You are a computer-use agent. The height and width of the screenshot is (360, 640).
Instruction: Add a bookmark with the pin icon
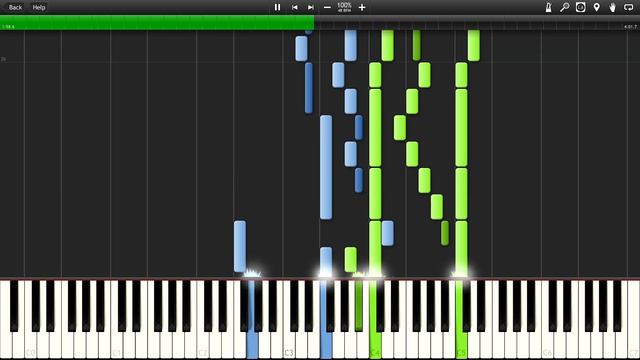[x=596, y=7]
